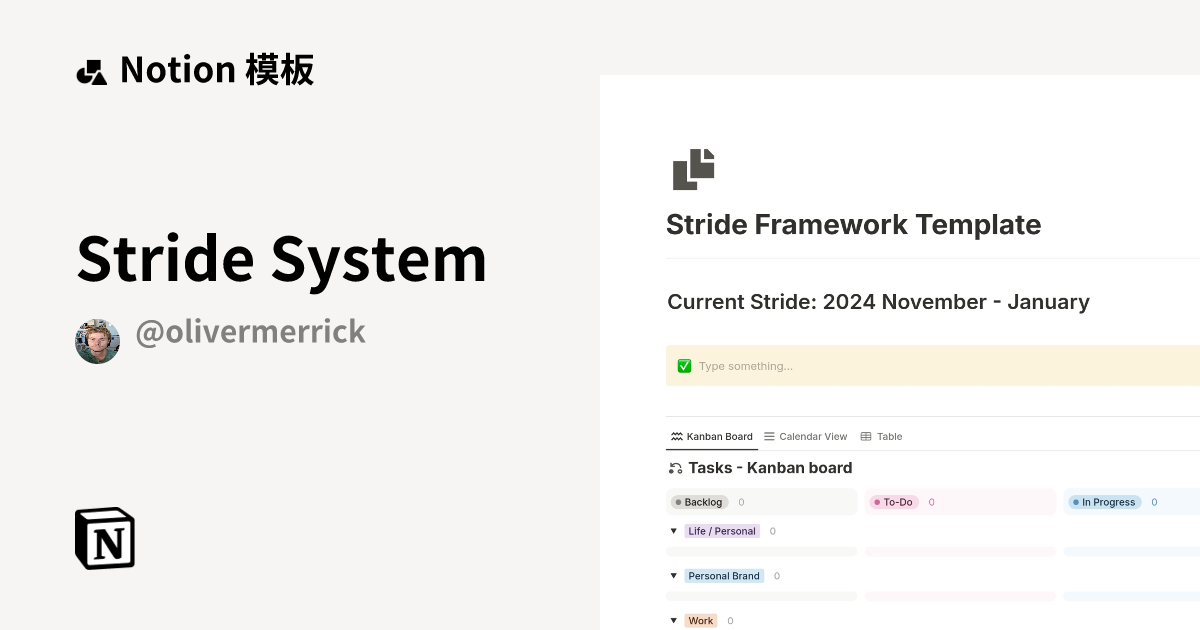Collapse the Personal Brand group
This screenshot has height=630, width=1200.
click(674, 576)
